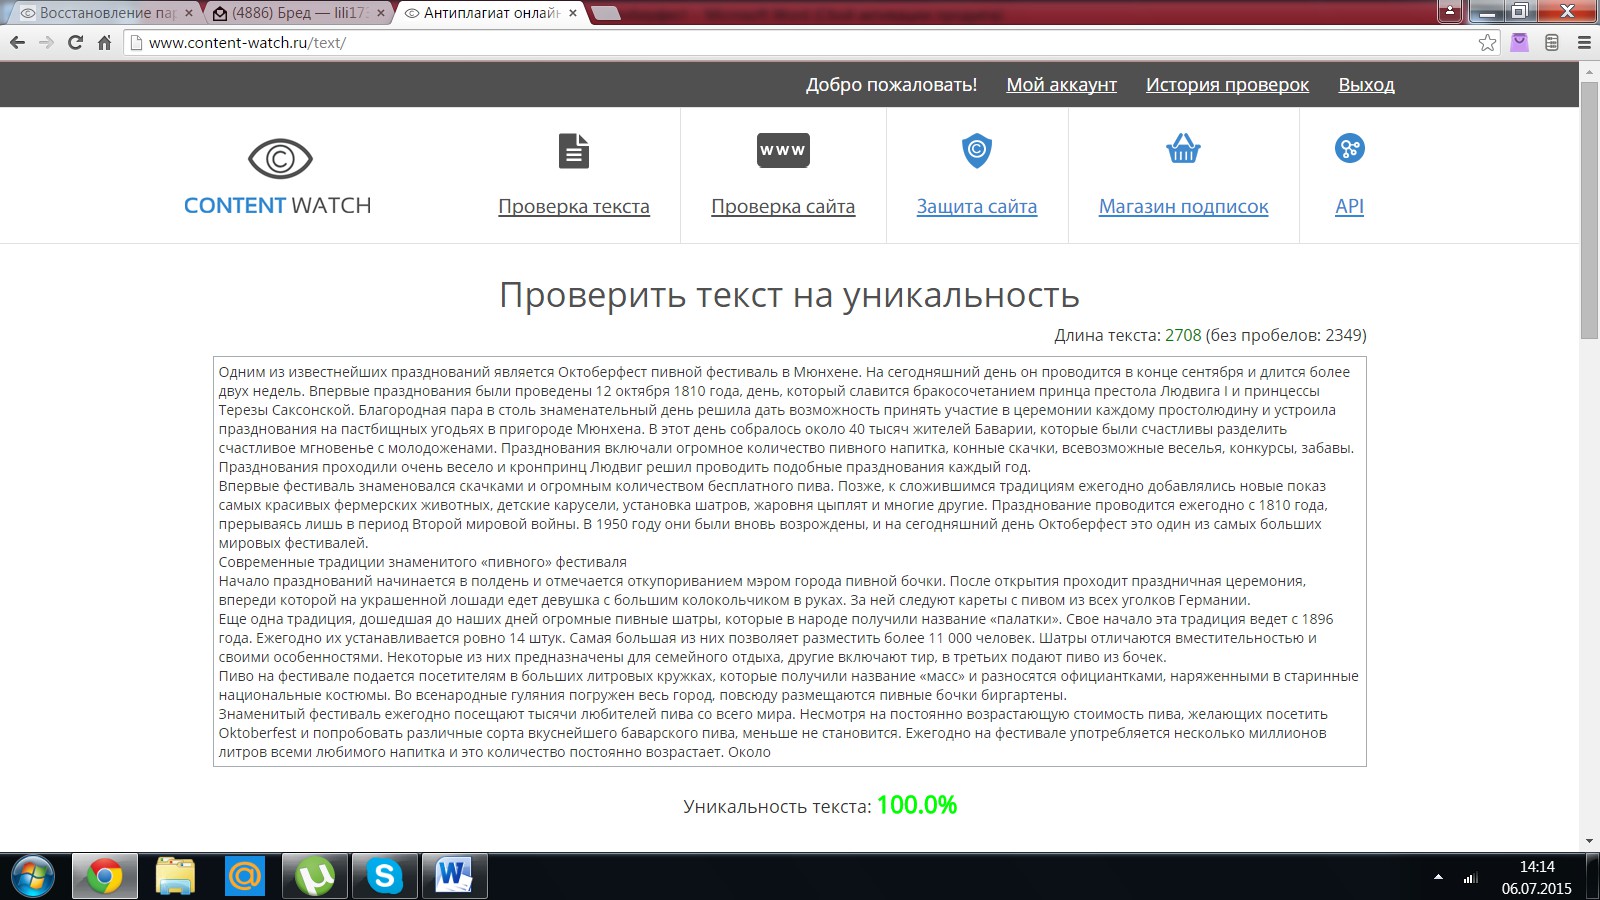Open a new browser tab
1600x900 pixels.
pyautogui.click(x=606, y=13)
